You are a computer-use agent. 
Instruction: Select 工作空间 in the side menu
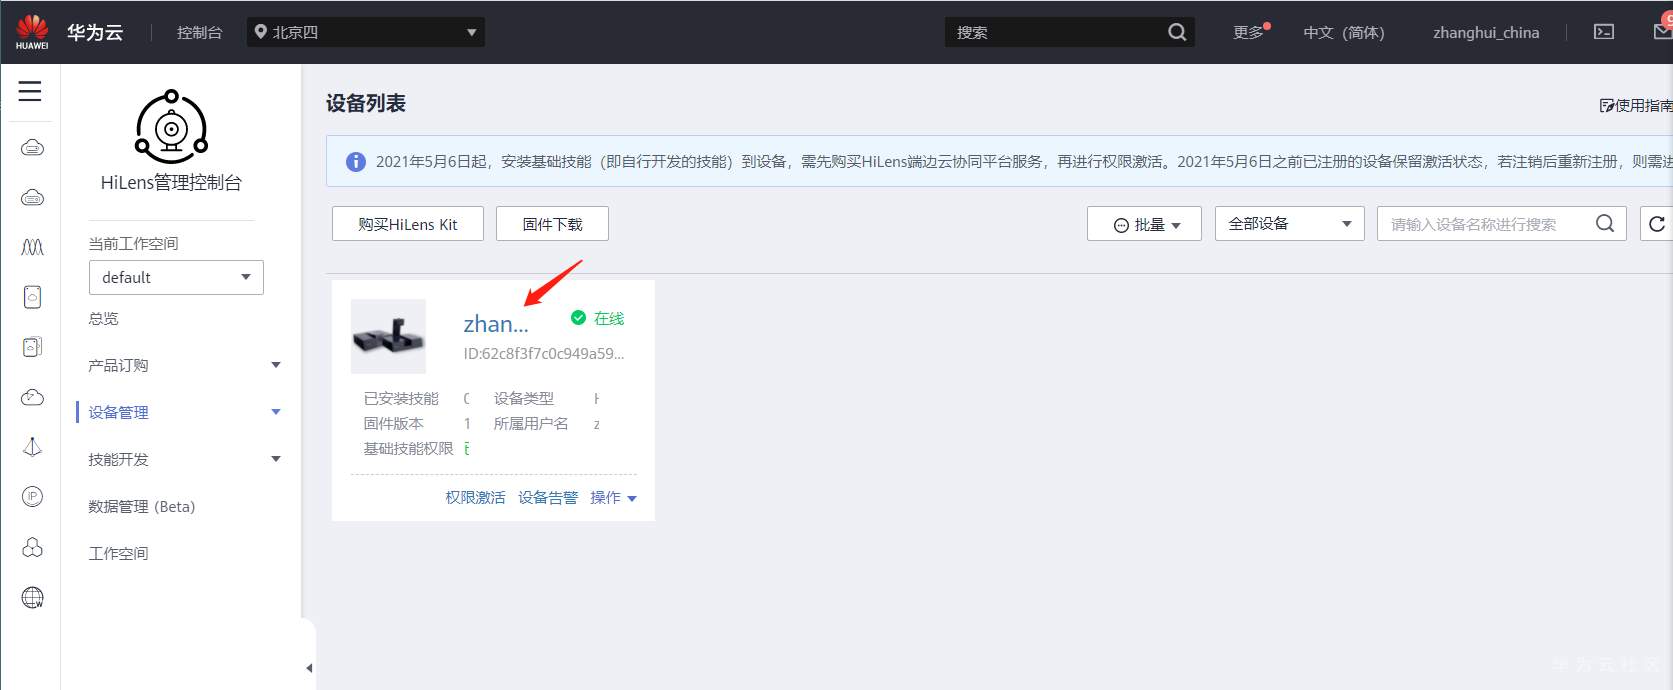118,553
